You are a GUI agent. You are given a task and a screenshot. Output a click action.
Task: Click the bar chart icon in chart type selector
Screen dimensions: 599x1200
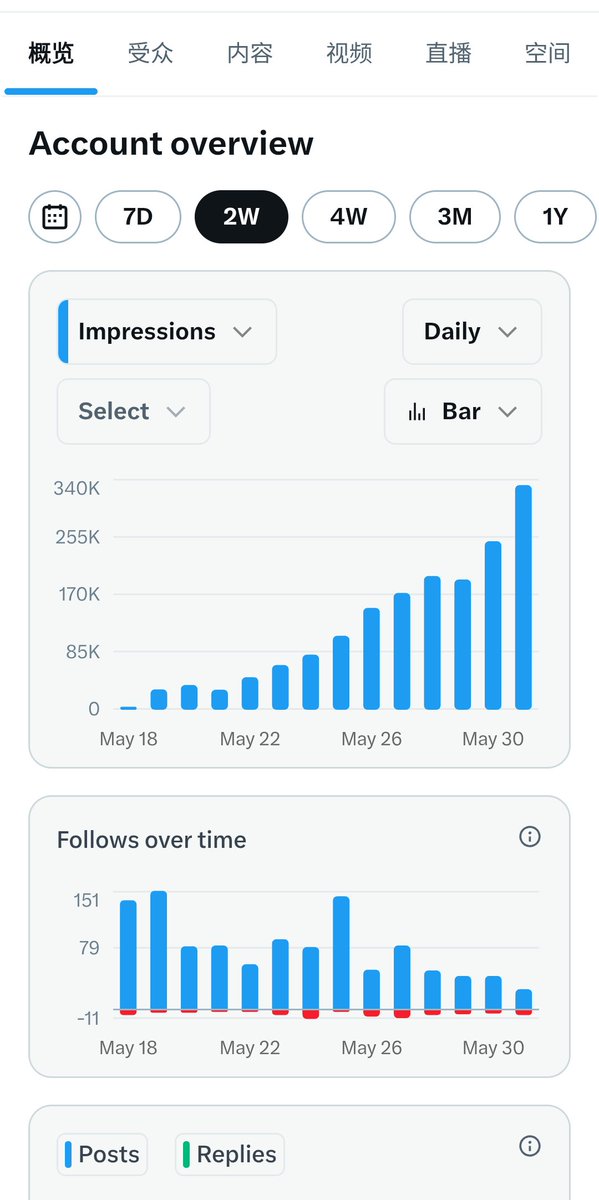coord(417,412)
